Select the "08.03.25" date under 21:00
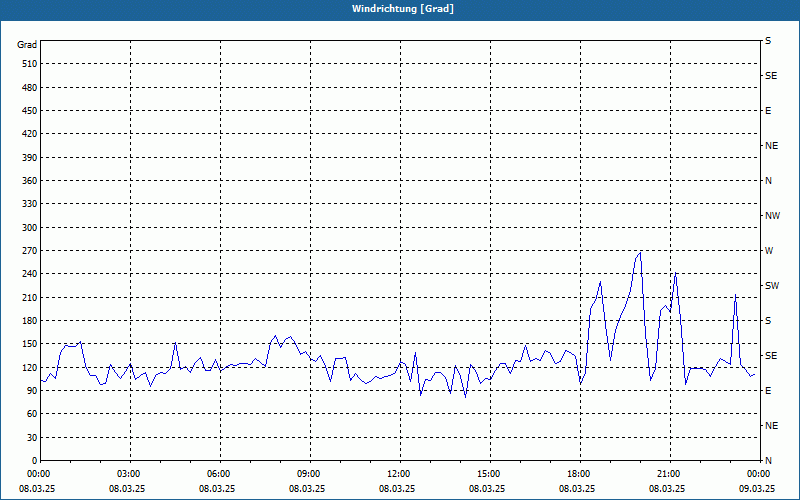This screenshot has width=800, height=500. click(667, 489)
